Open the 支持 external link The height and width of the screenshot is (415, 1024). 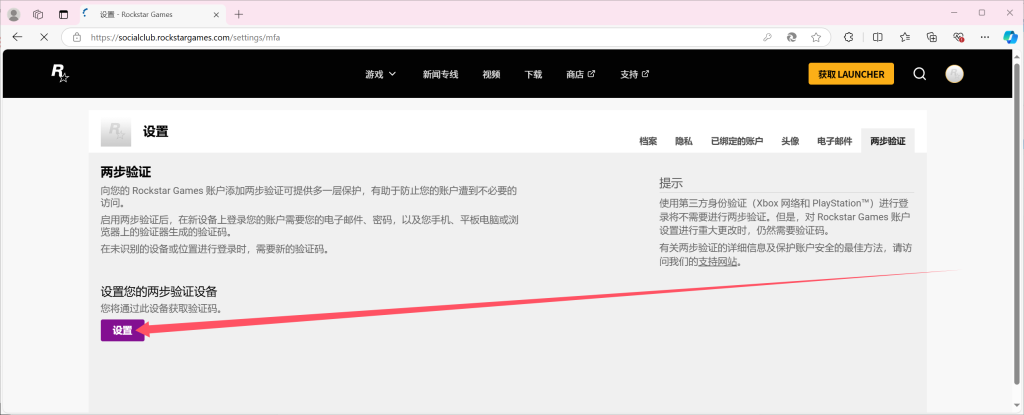tap(635, 75)
